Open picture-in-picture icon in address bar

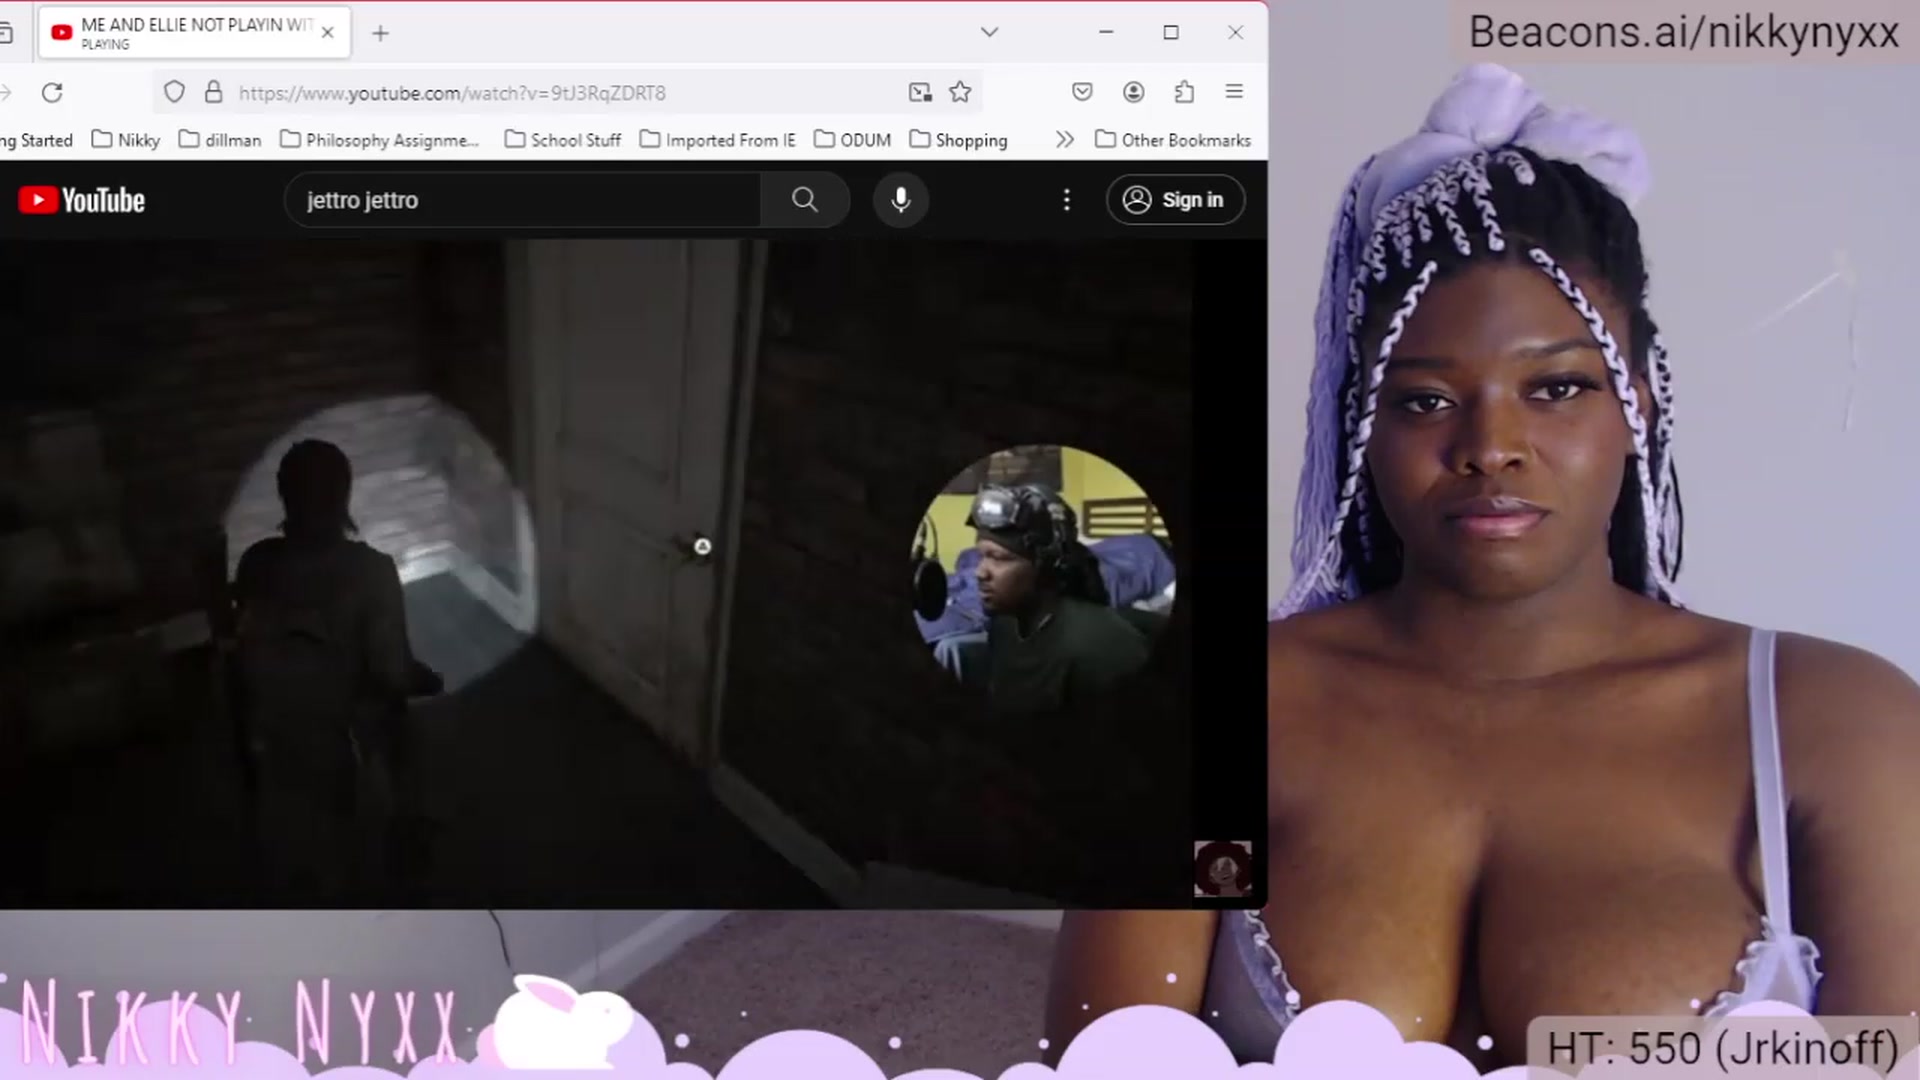pyautogui.click(x=920, y=93)
